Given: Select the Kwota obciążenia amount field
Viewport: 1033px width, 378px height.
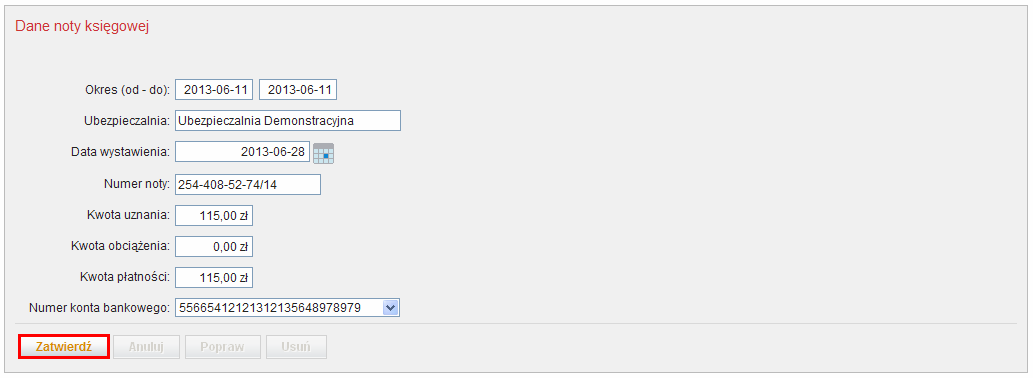Looking at the screenshot, I should point(214,247).
